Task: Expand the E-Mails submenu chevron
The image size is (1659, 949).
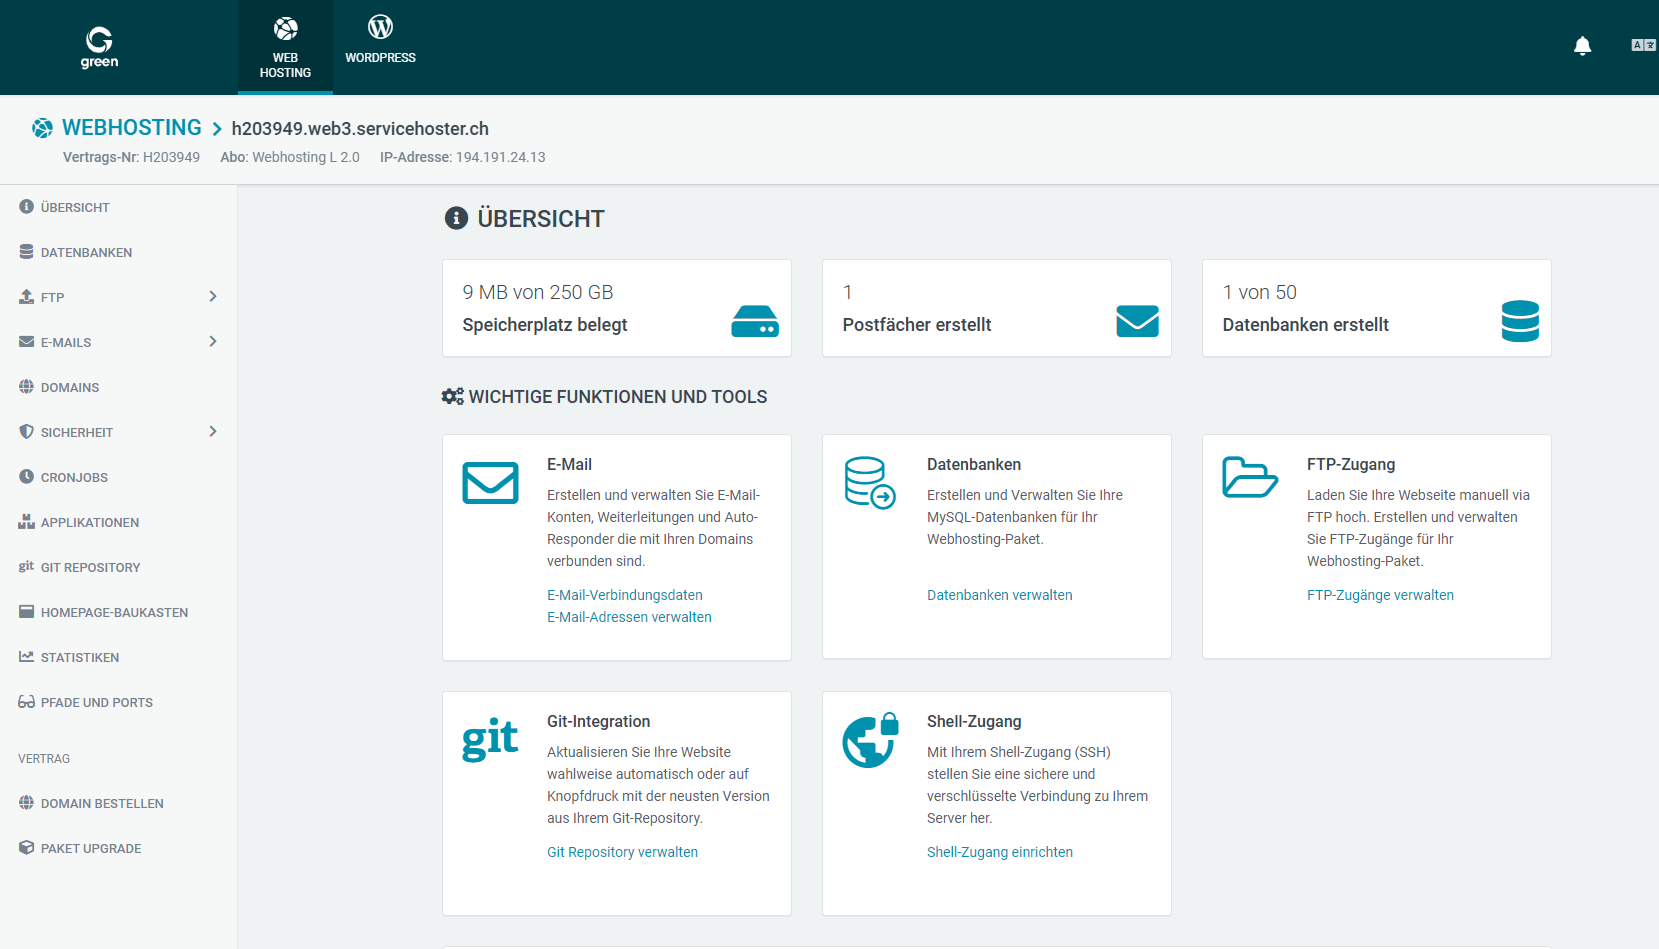Action: coord(213,341)
